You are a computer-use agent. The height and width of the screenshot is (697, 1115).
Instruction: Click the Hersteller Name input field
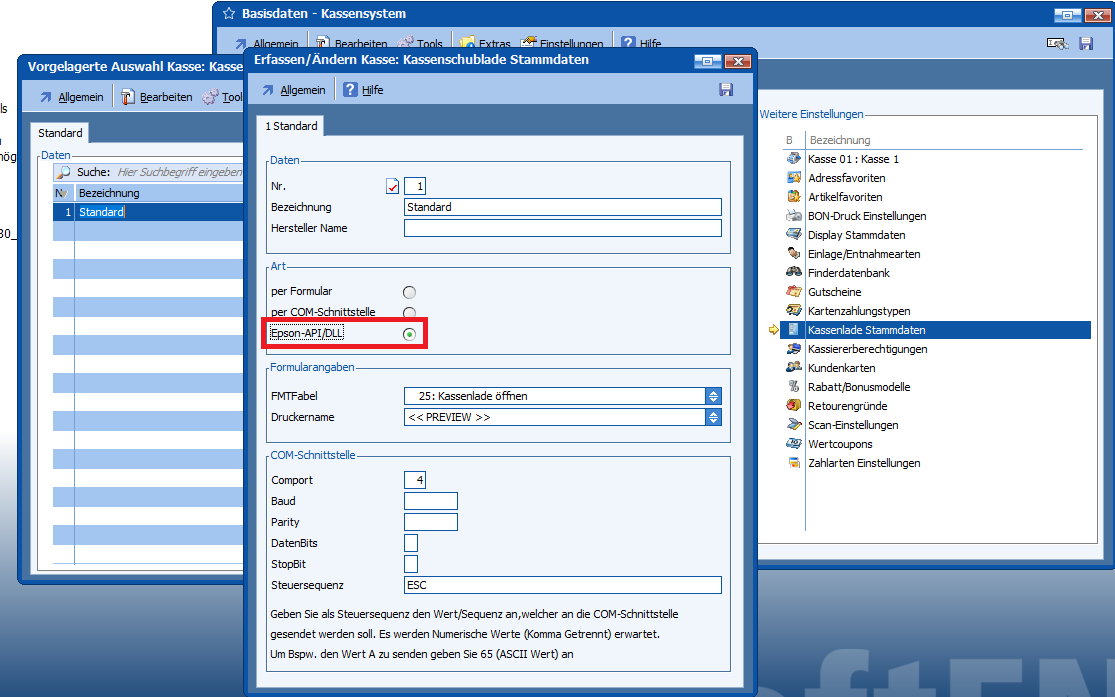point(562,228)
